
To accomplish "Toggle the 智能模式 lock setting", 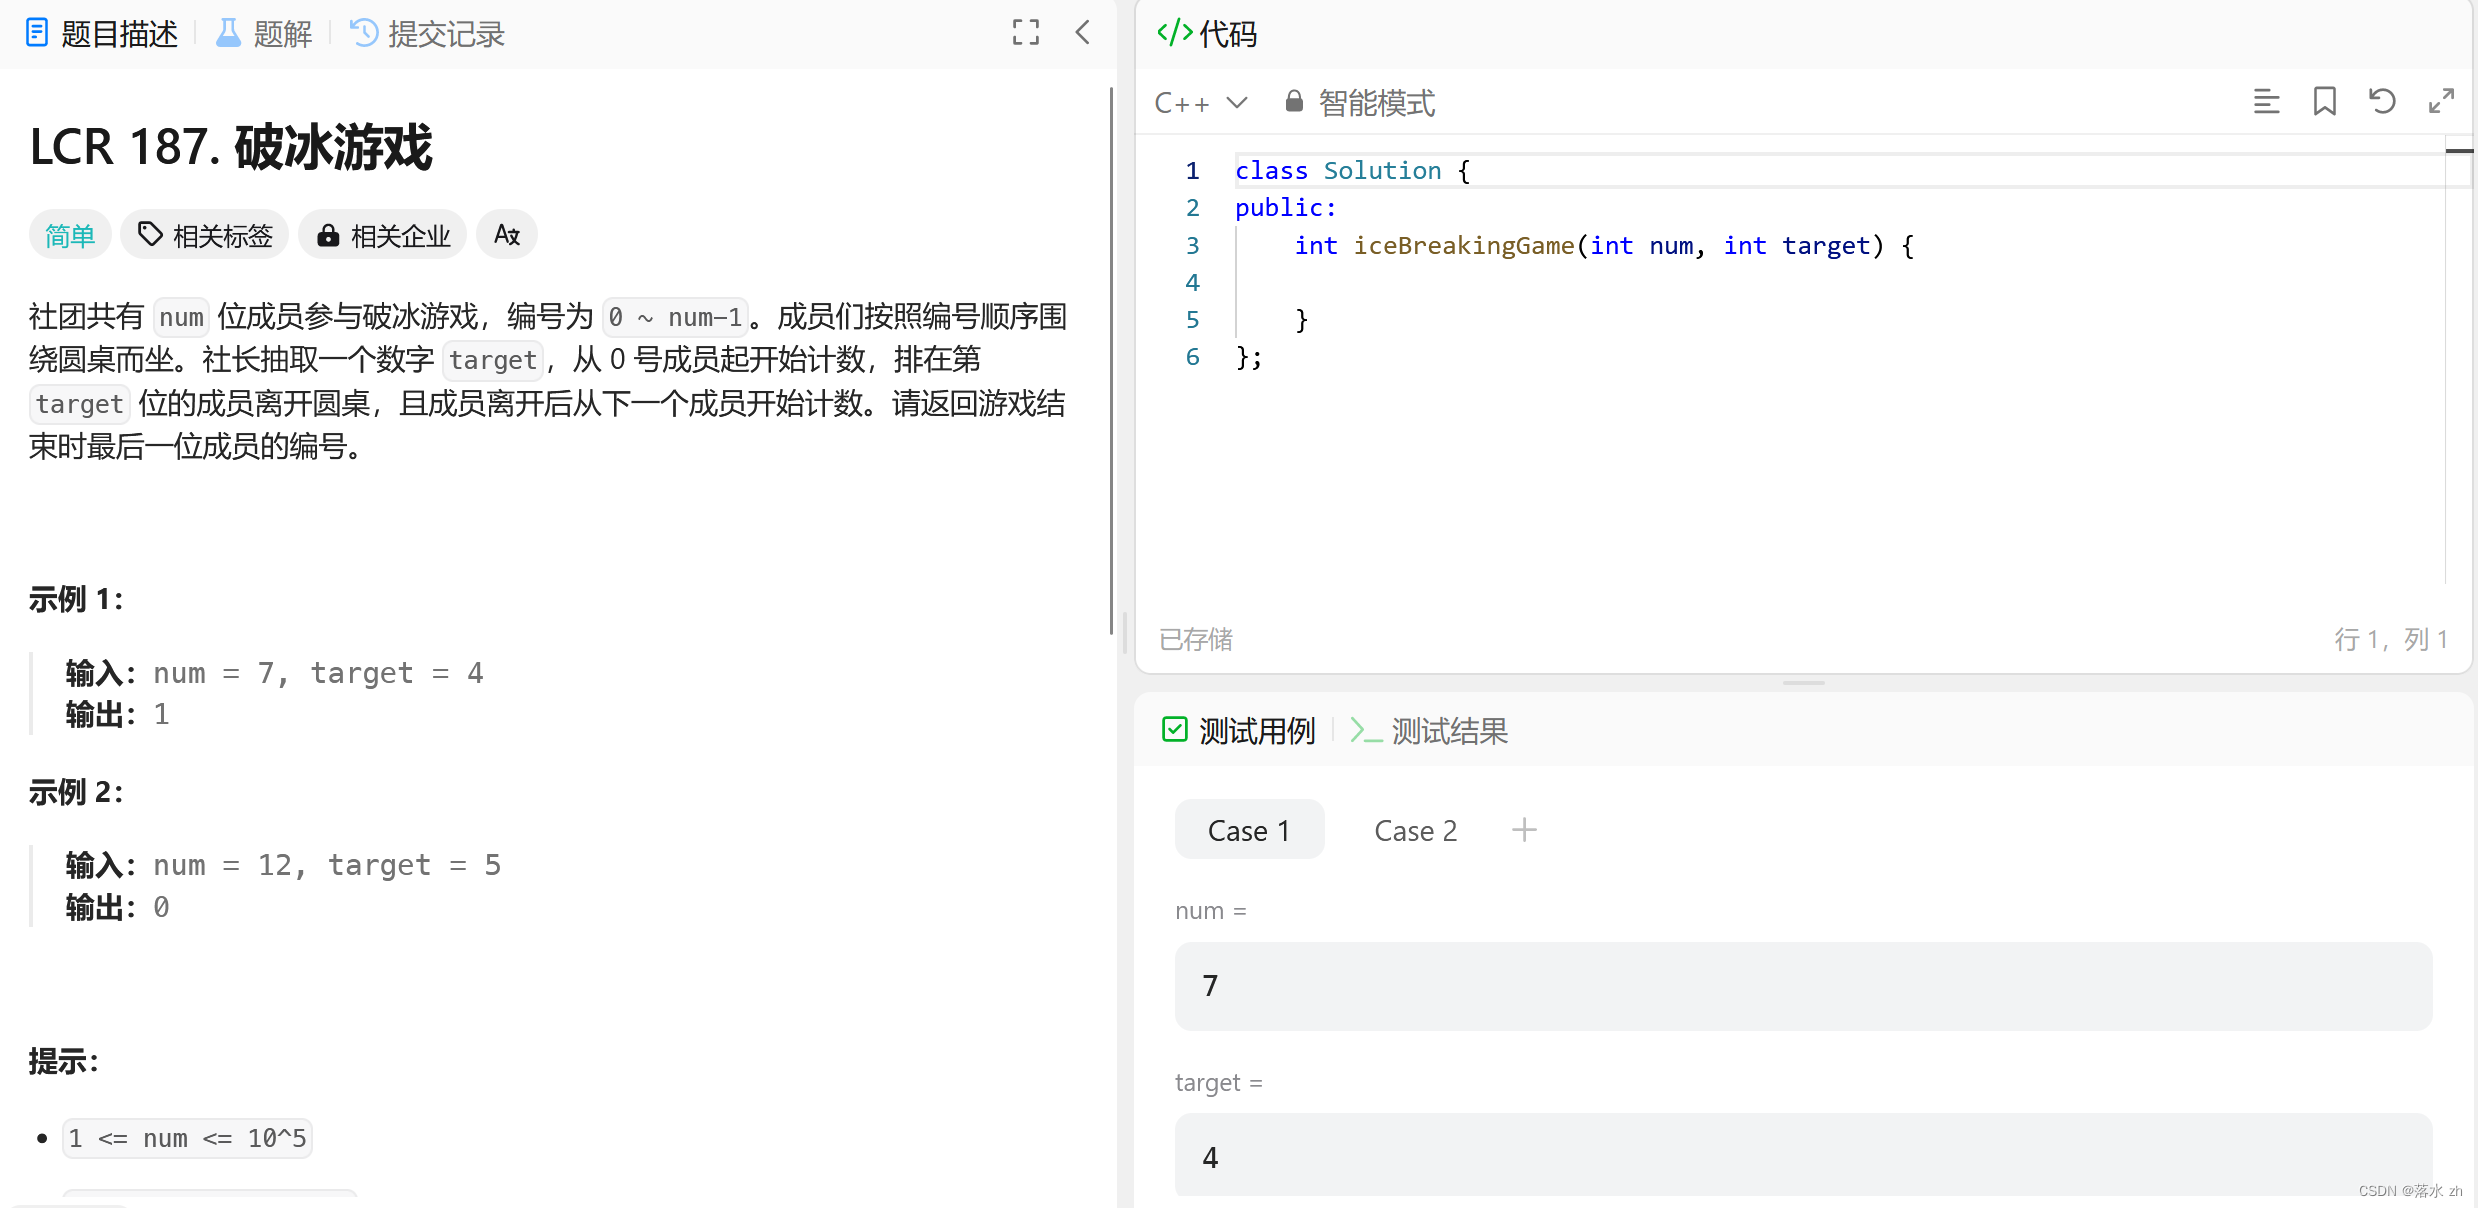I will tap(1360, 103).
